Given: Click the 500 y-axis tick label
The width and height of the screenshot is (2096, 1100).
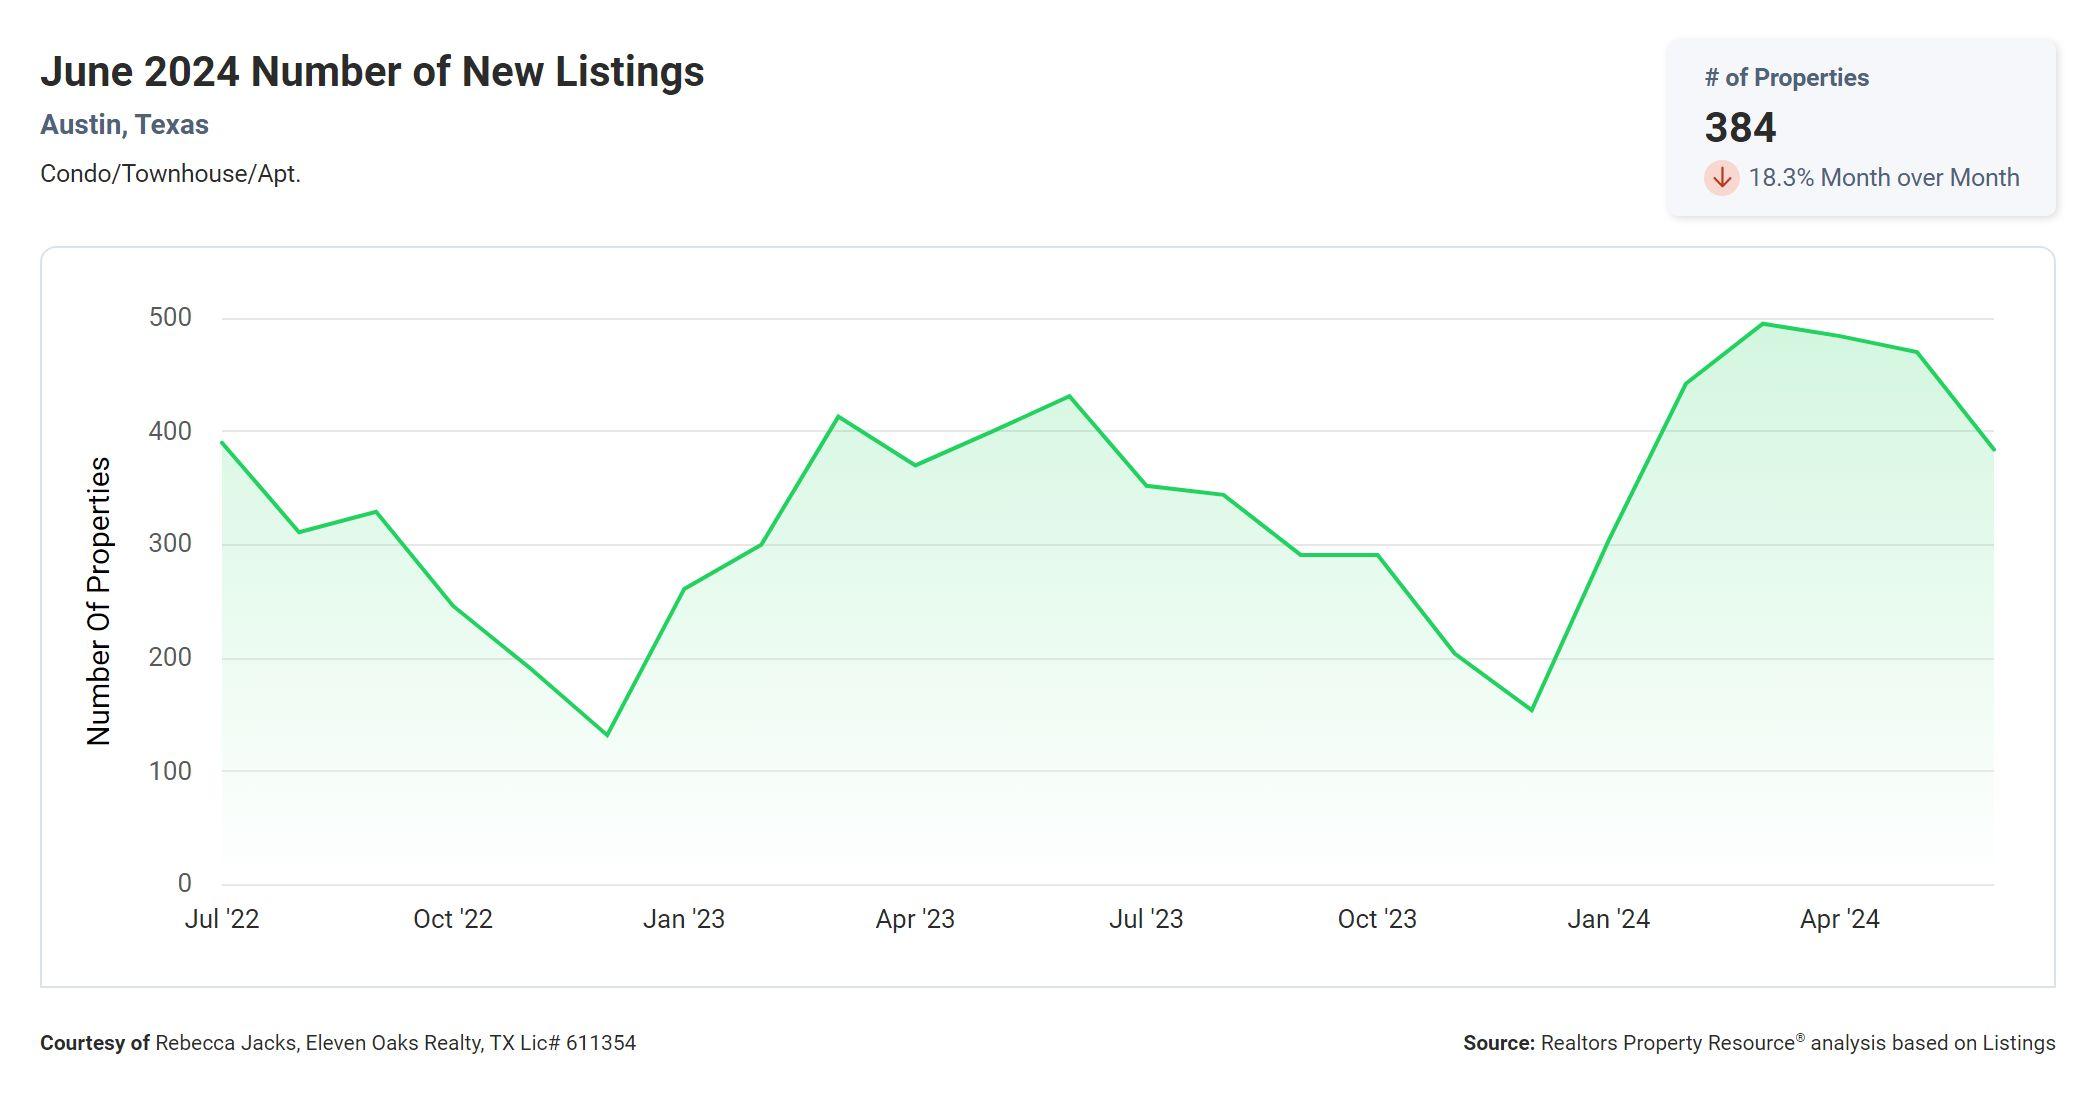Looking at the screenshot, I should (170, 318).
